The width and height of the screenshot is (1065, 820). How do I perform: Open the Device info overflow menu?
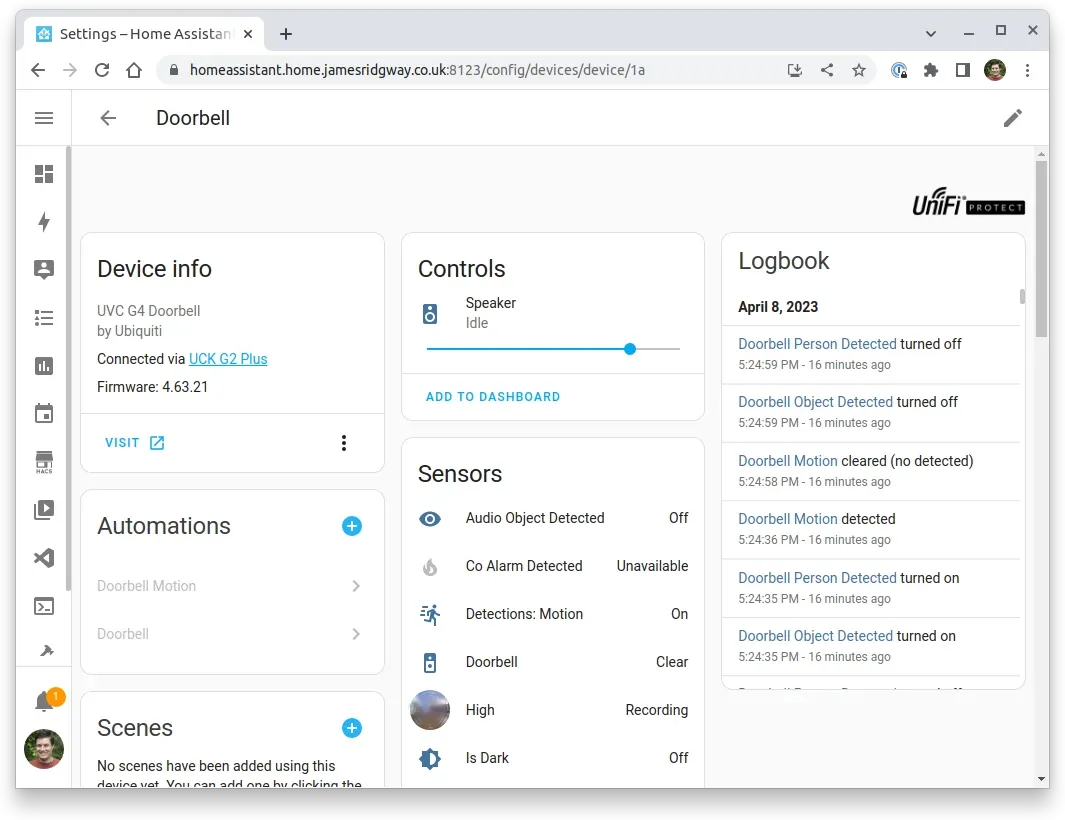point(343,442)
